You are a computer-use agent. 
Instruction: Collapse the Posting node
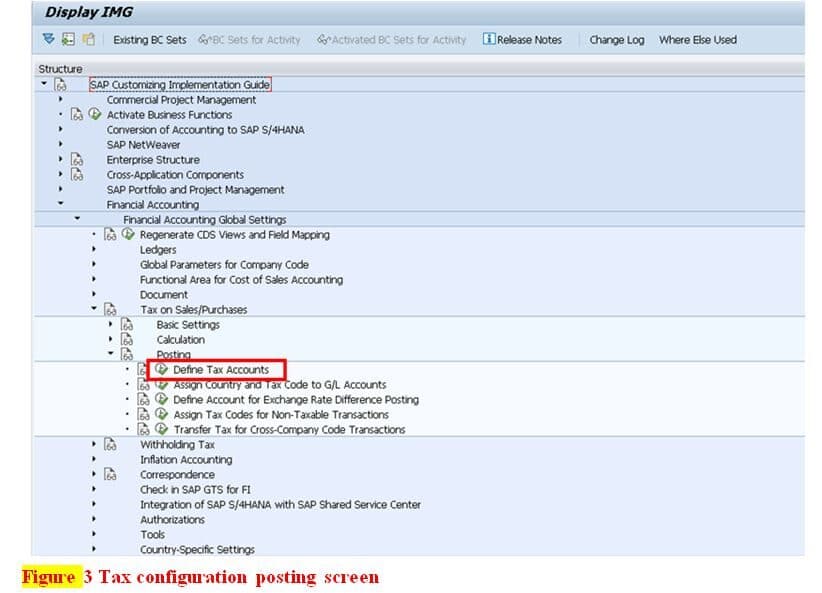pos(111,355)
